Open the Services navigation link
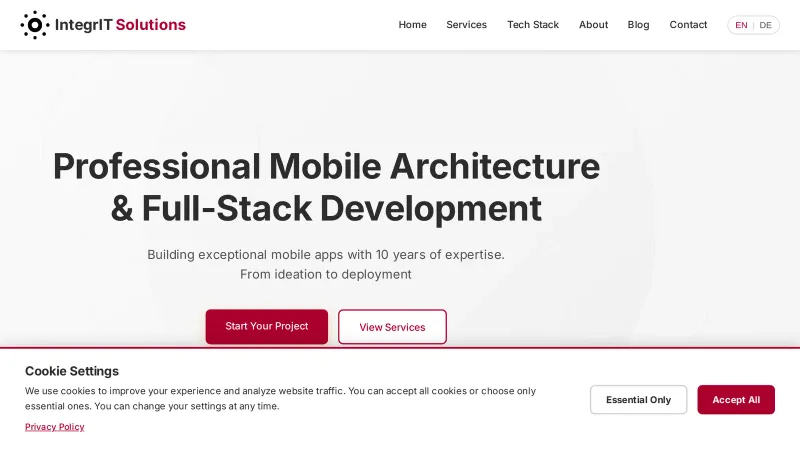Viewport: 800px width, 450px height. (466, 25)
